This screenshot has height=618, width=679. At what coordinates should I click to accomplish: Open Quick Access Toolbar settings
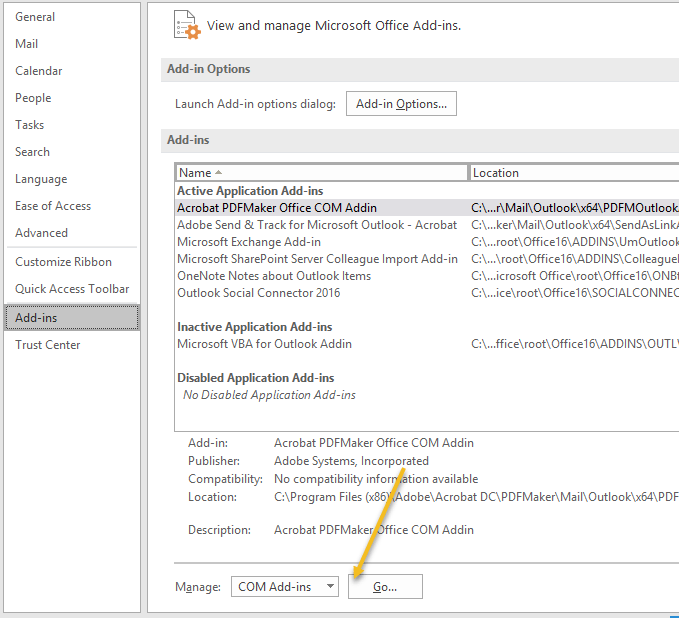(72, 288)
